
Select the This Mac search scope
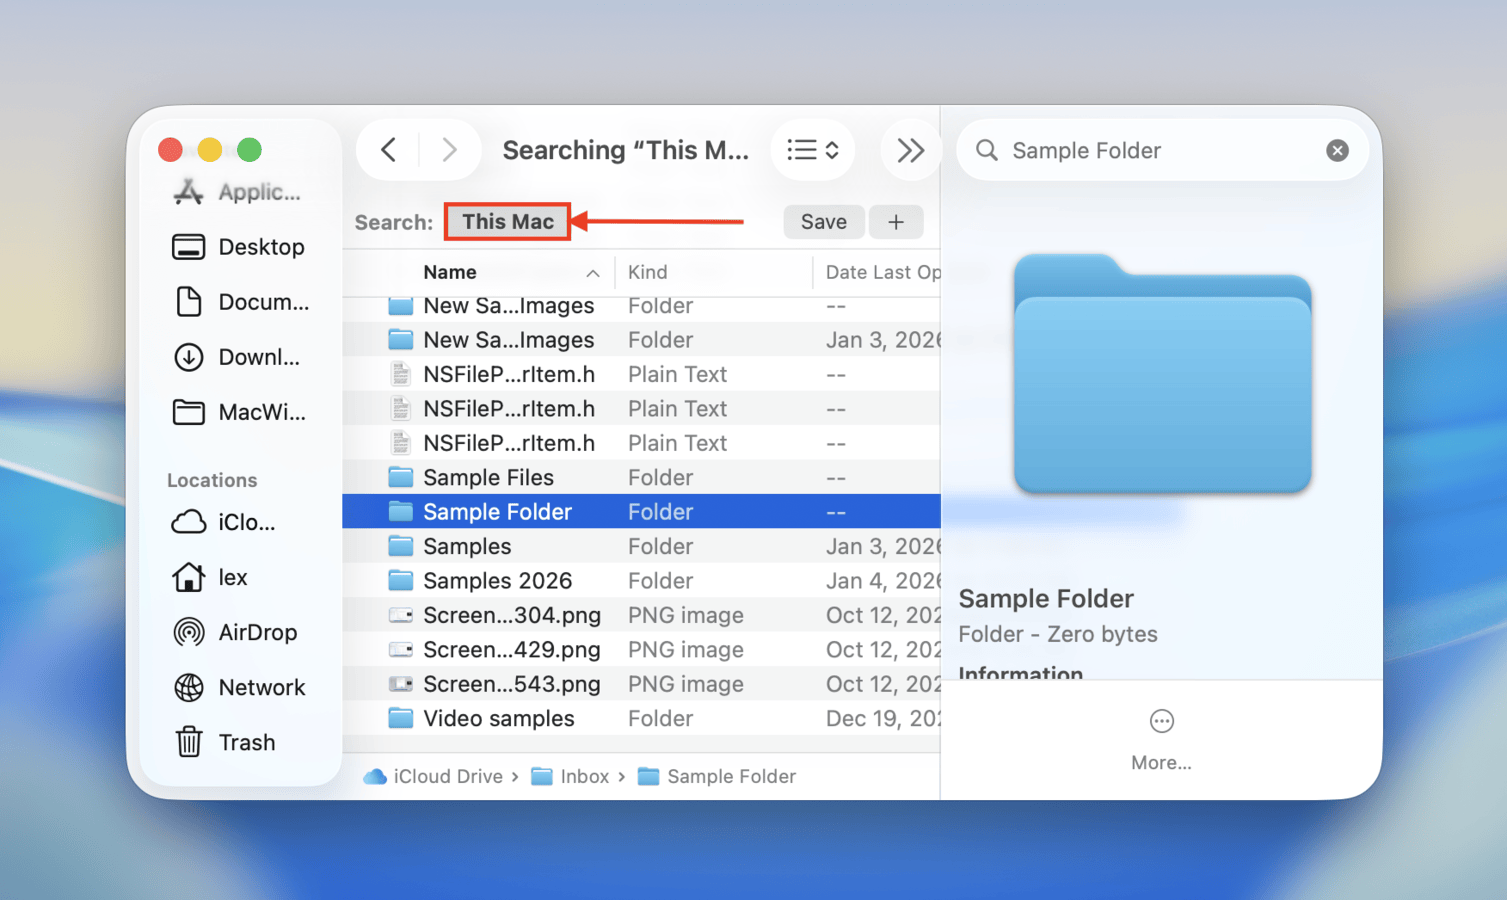click(x=507, y=221)
